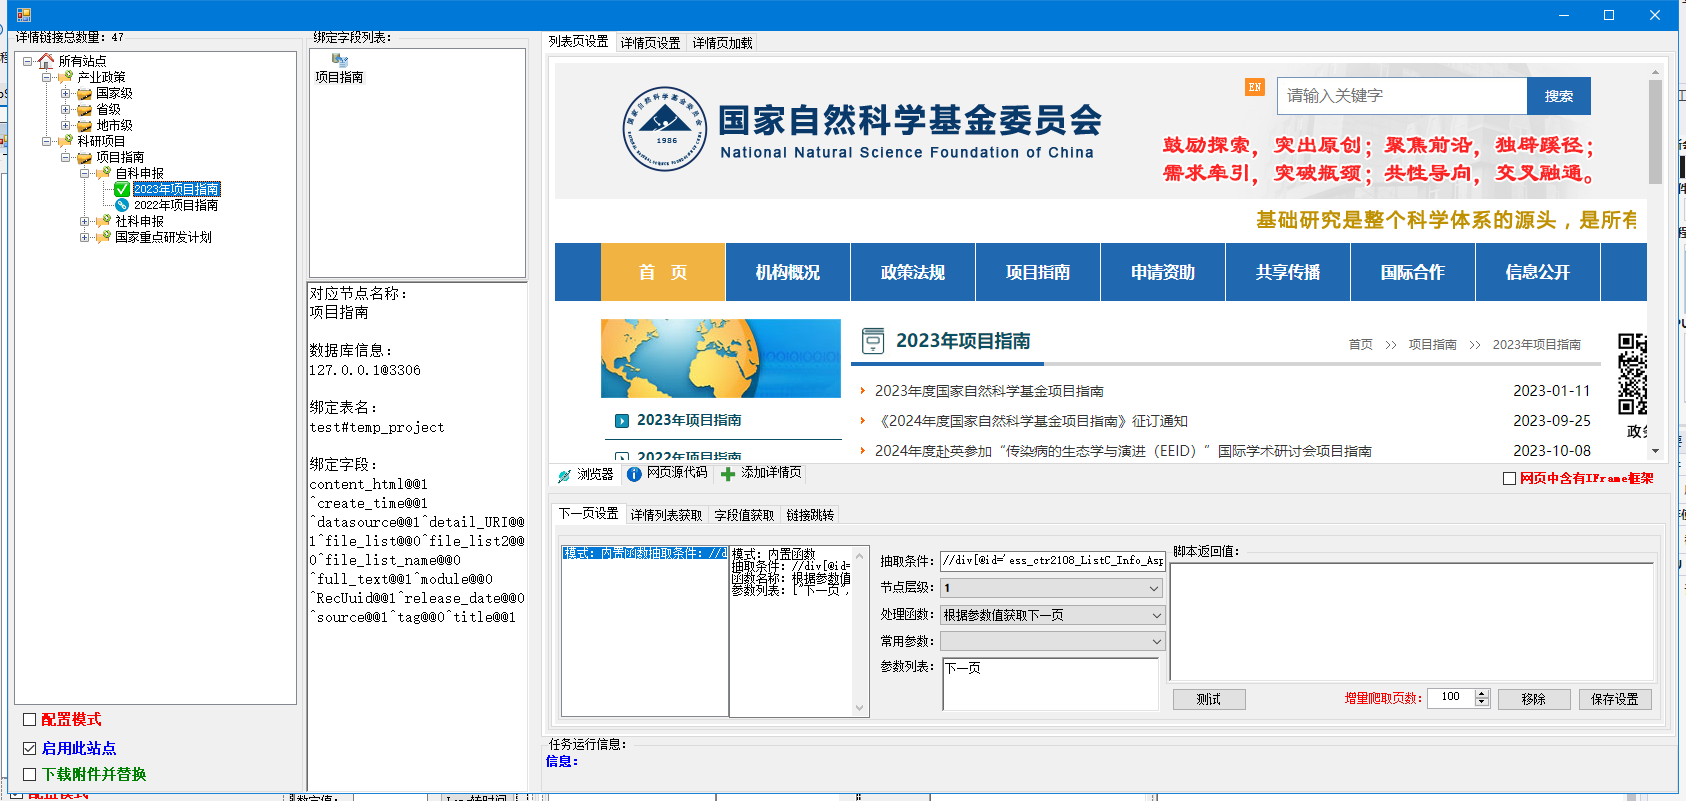Select the 2022年项目指南 tree item
Viewport: 1686px width, 801px height.
coord(176,205)
